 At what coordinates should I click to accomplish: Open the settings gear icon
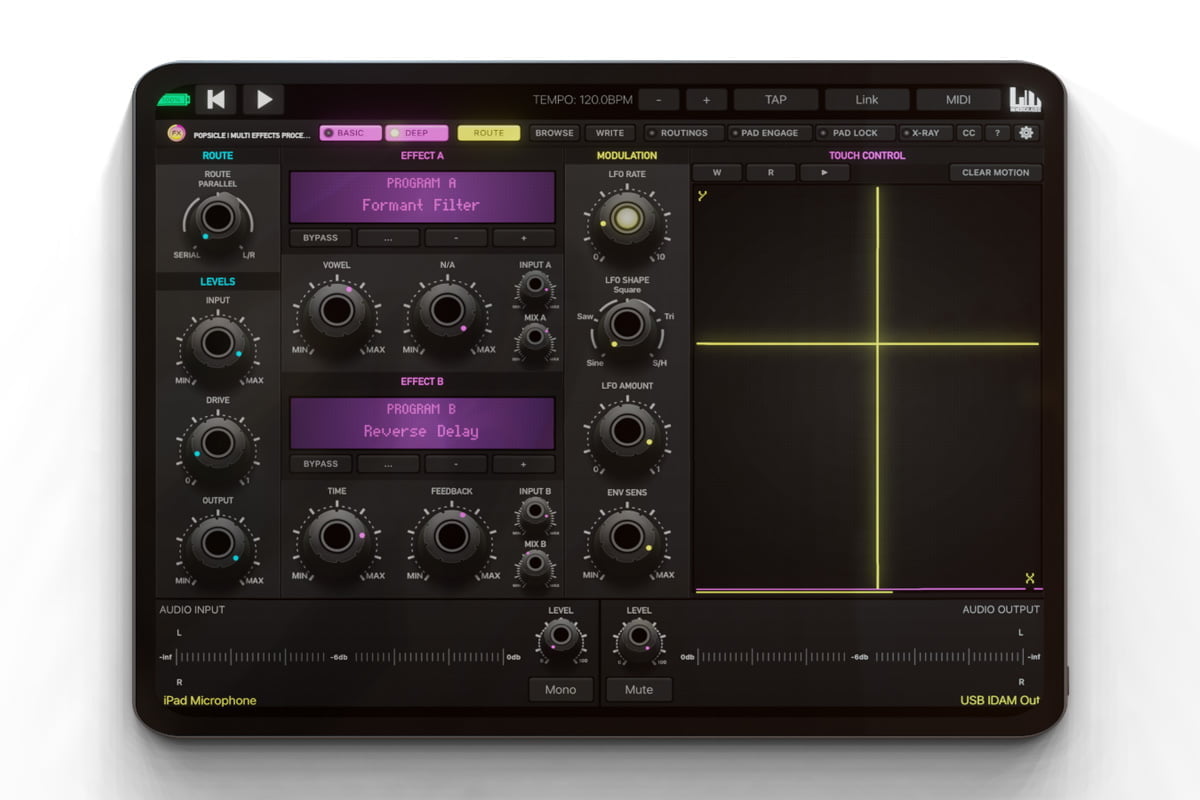[1026, 132]
